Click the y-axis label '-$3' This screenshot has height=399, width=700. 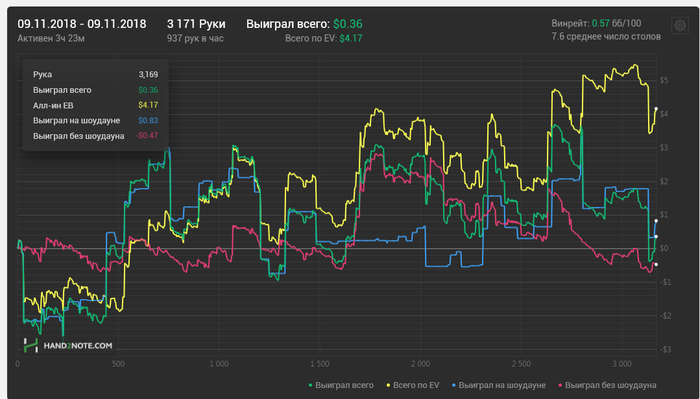coord(665,349)
